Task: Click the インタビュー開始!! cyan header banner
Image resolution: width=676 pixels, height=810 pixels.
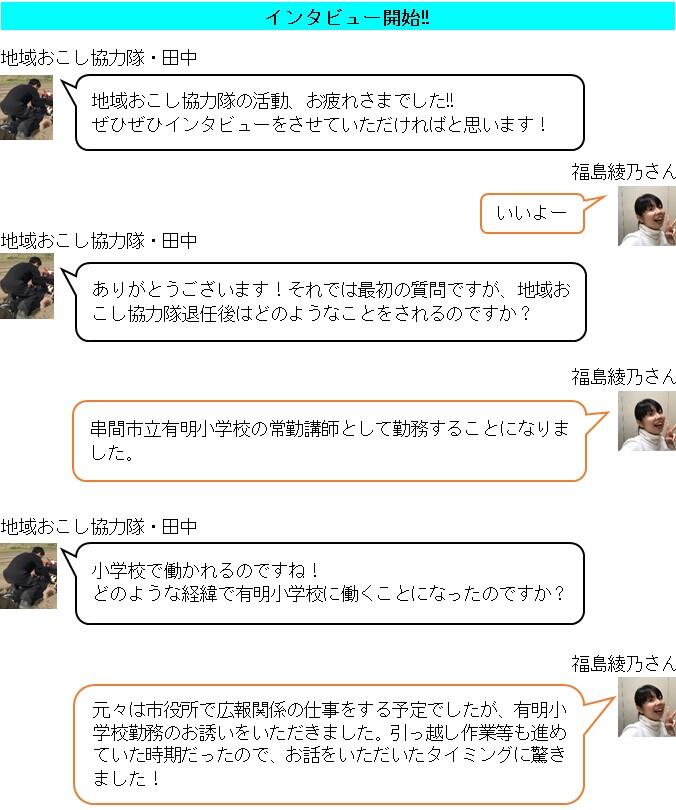Action: [x=338, y=17]
